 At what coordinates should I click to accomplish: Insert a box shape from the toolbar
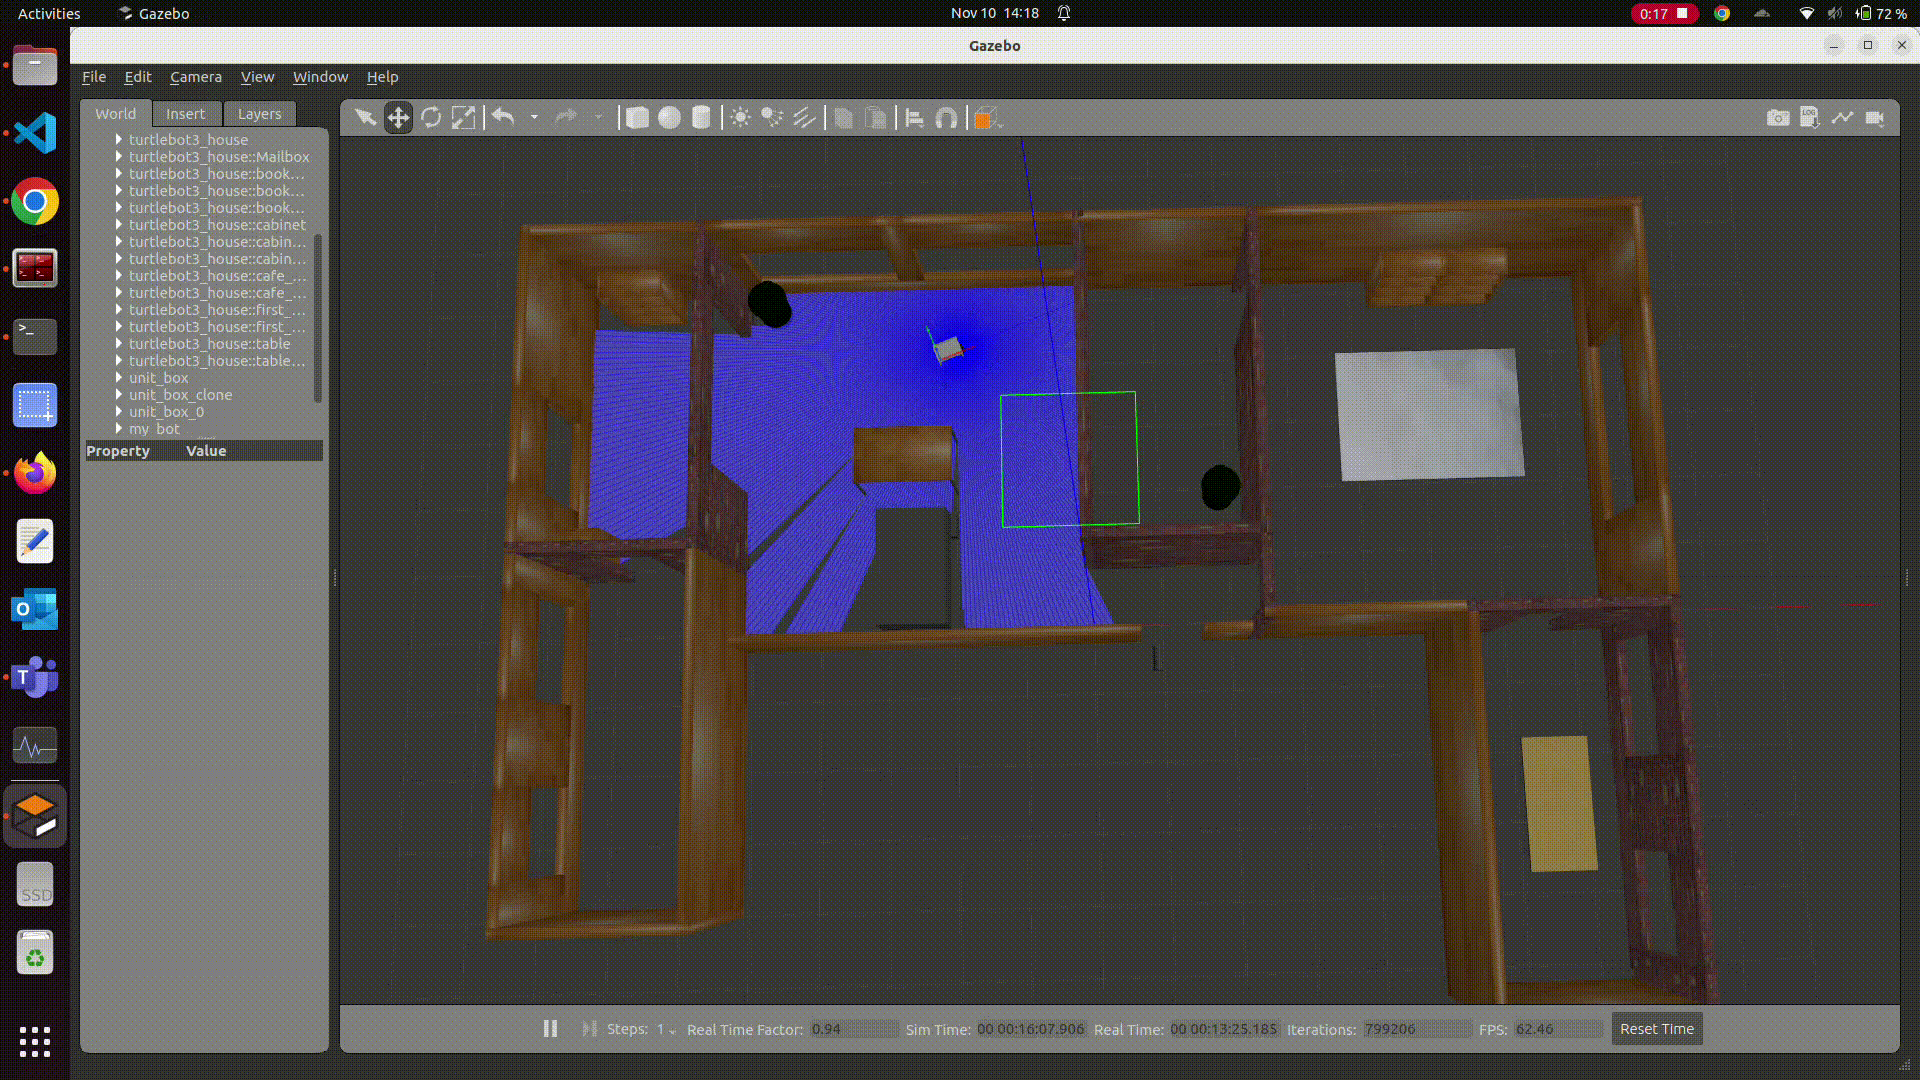(x=637, y=118)
